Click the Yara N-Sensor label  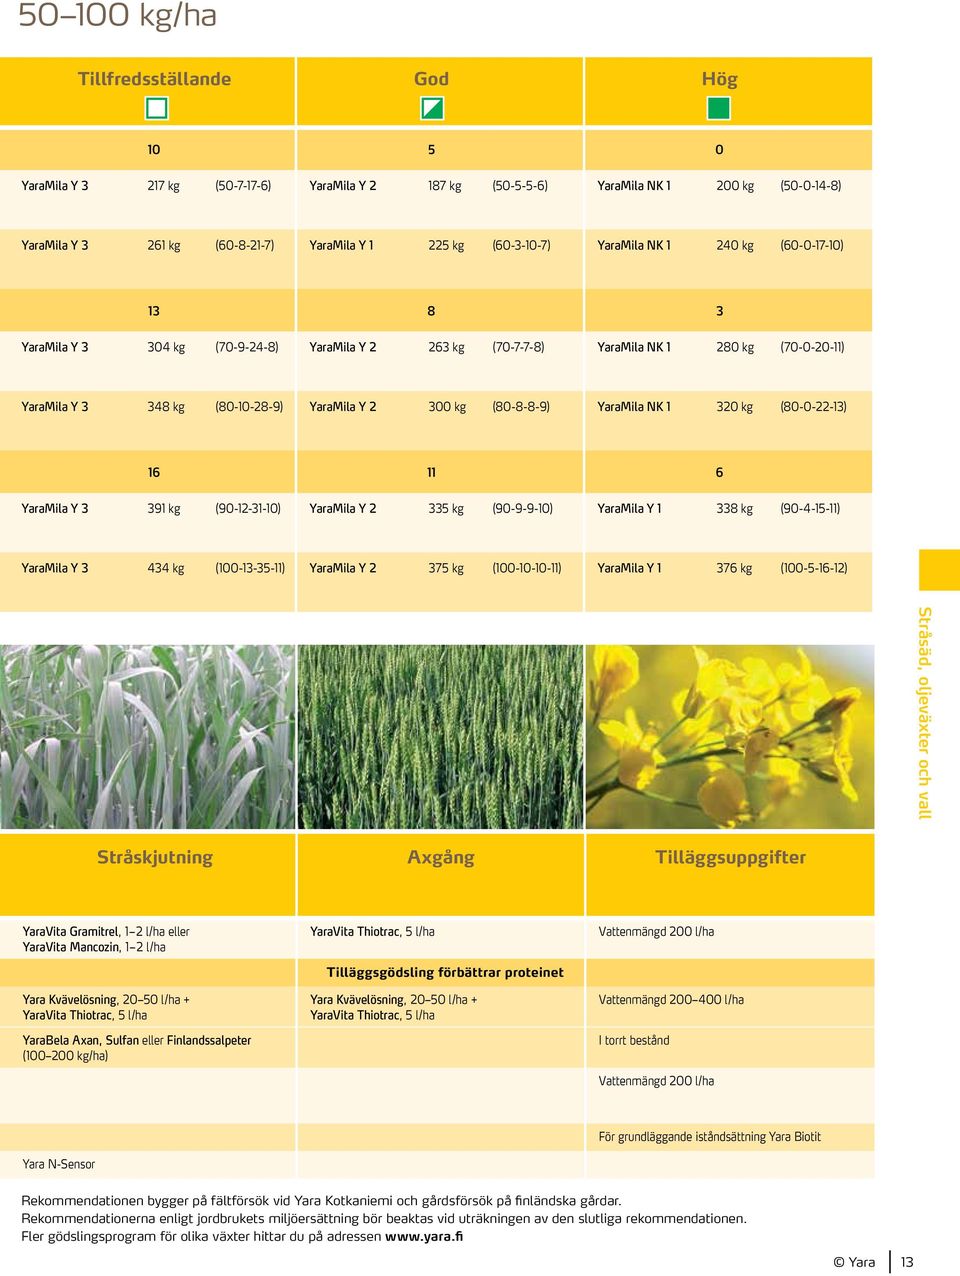59,1164
